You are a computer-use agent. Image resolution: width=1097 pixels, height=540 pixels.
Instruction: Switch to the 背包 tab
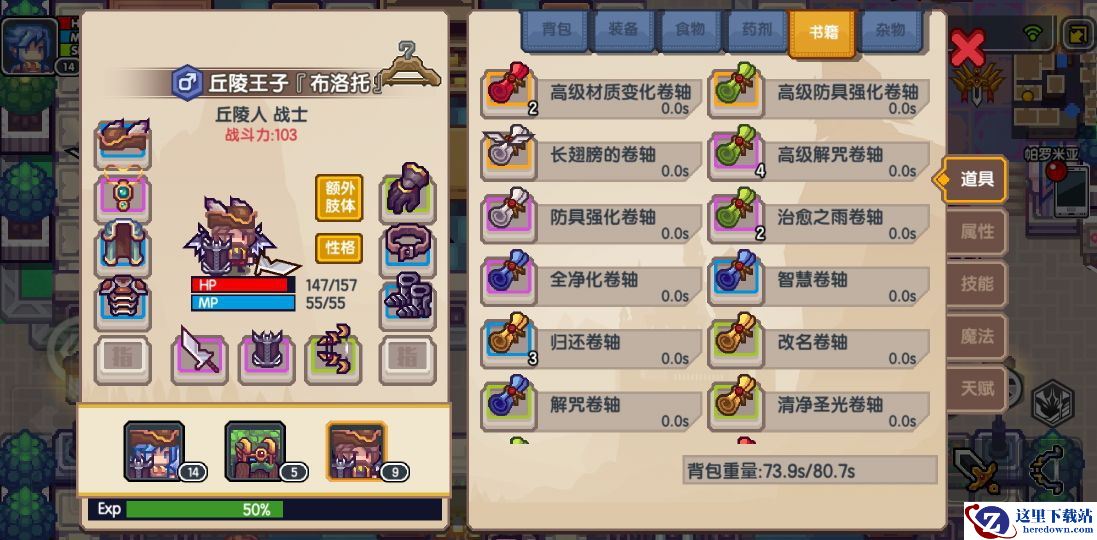[555, 30]
